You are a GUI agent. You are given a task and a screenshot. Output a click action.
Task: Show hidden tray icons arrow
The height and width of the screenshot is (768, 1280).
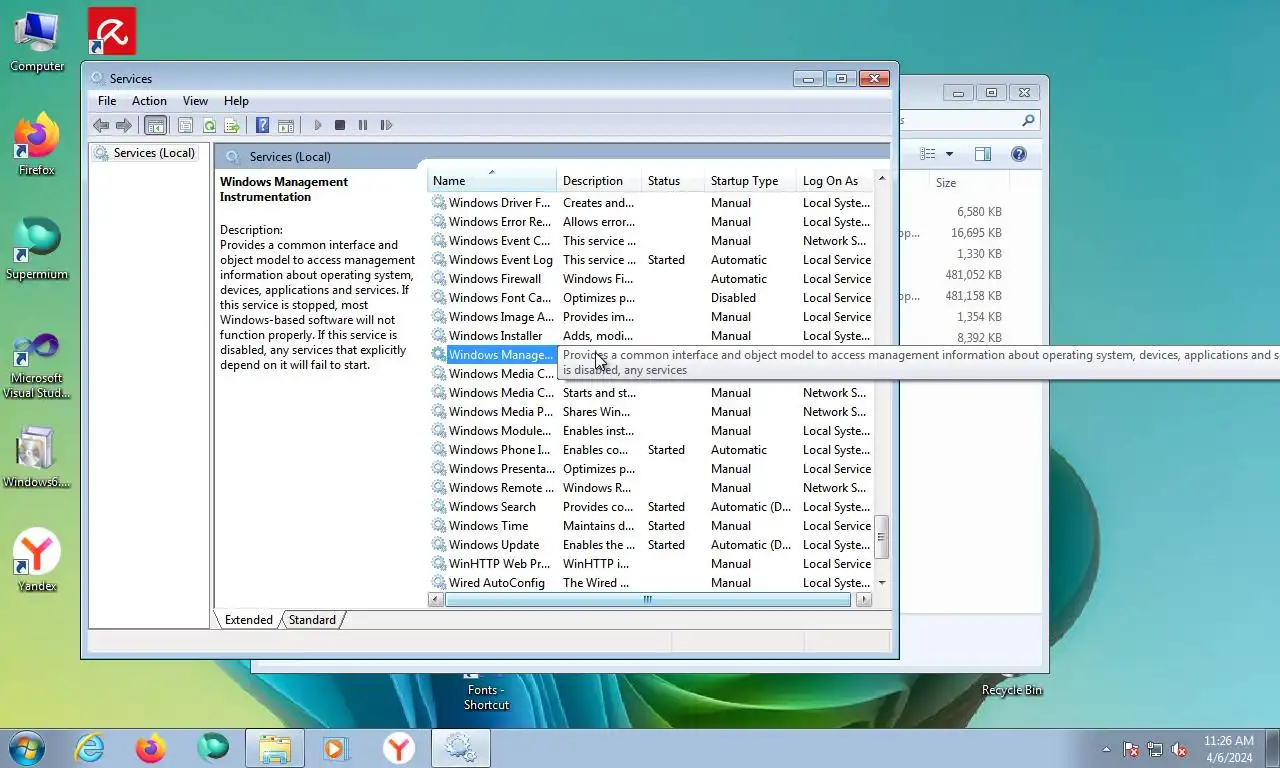click(x=1106, y=749)
